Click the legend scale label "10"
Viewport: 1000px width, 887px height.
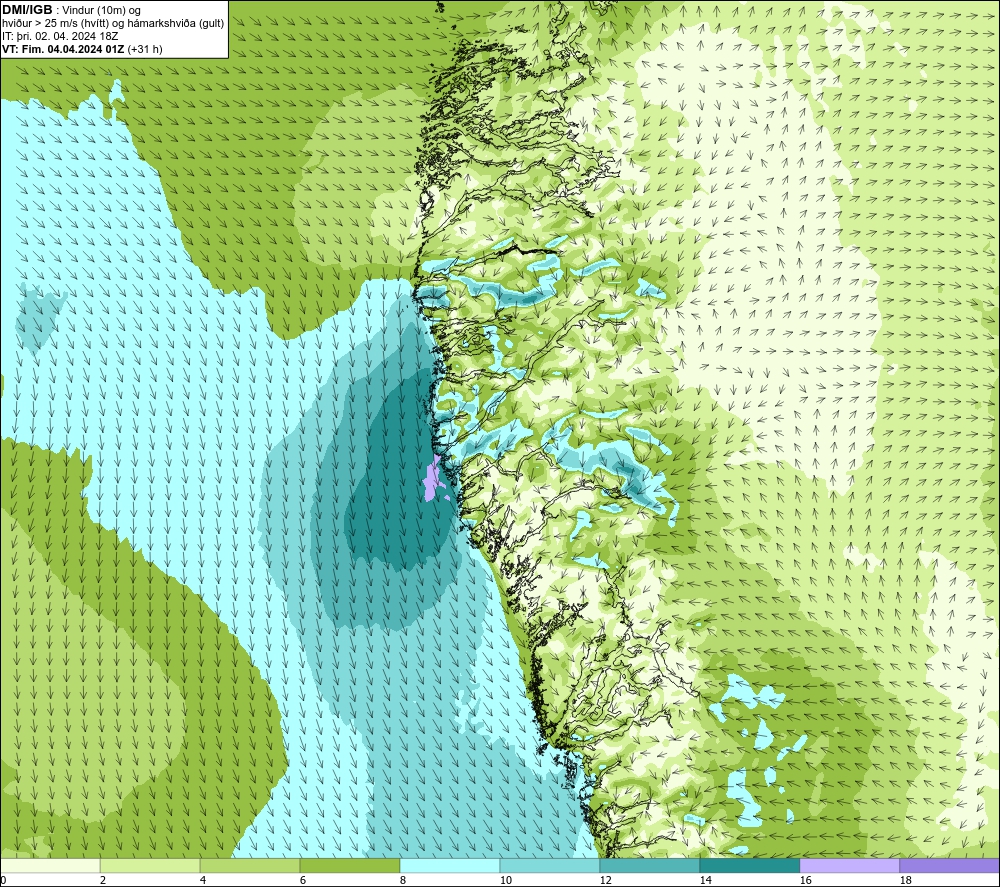pos(505,880)
